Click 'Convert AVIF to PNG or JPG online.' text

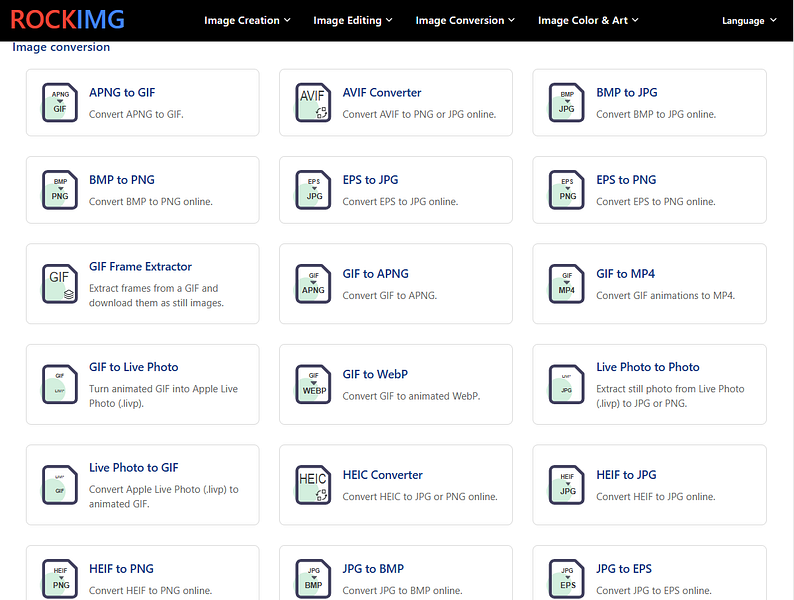click(x=419, y=114)
